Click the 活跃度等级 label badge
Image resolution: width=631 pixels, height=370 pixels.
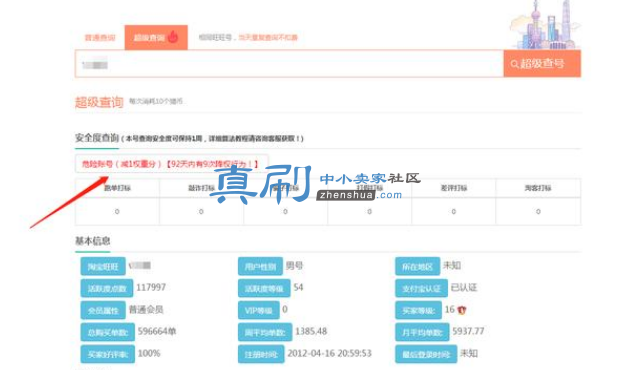264,288
